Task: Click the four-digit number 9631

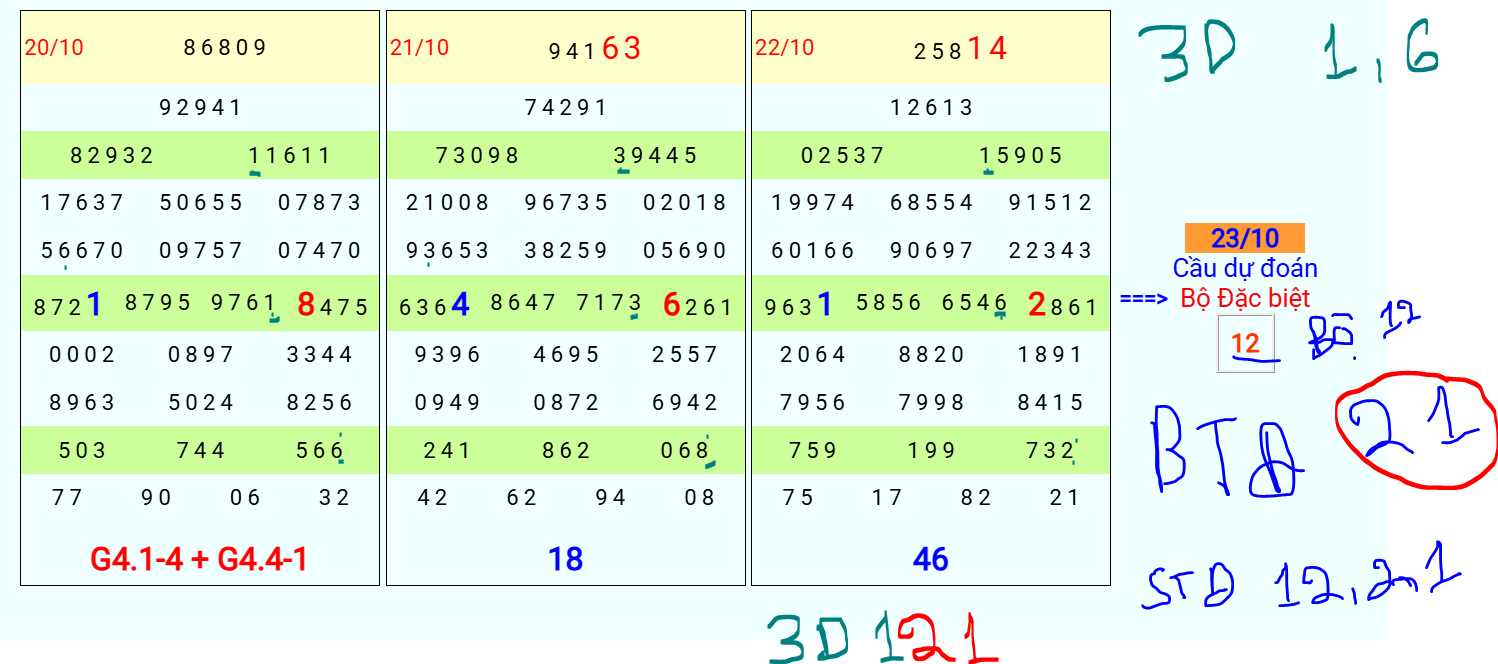Action: 799,305
